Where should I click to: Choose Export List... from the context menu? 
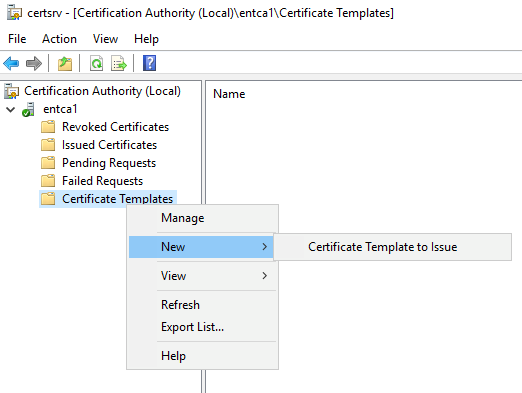[x=203, y=327]
